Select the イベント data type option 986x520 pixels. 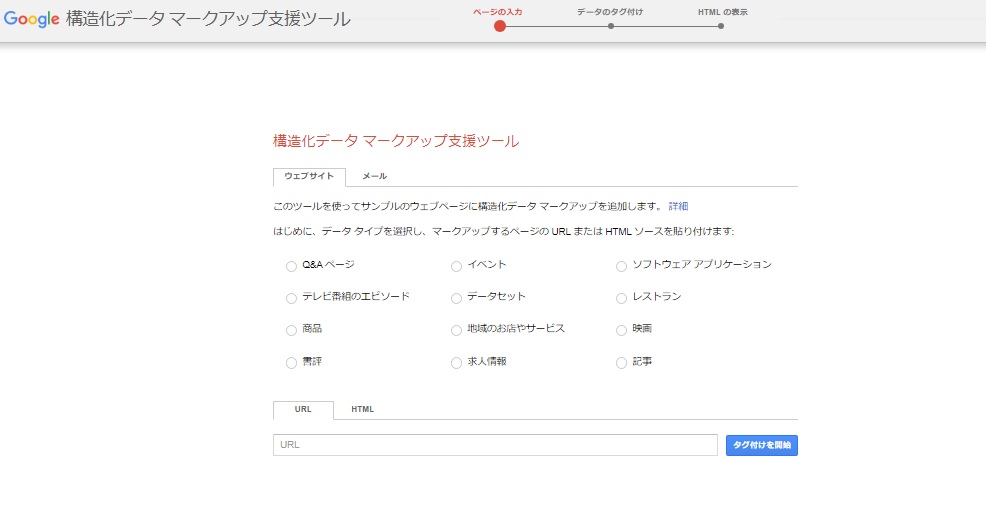pos(457,267)
